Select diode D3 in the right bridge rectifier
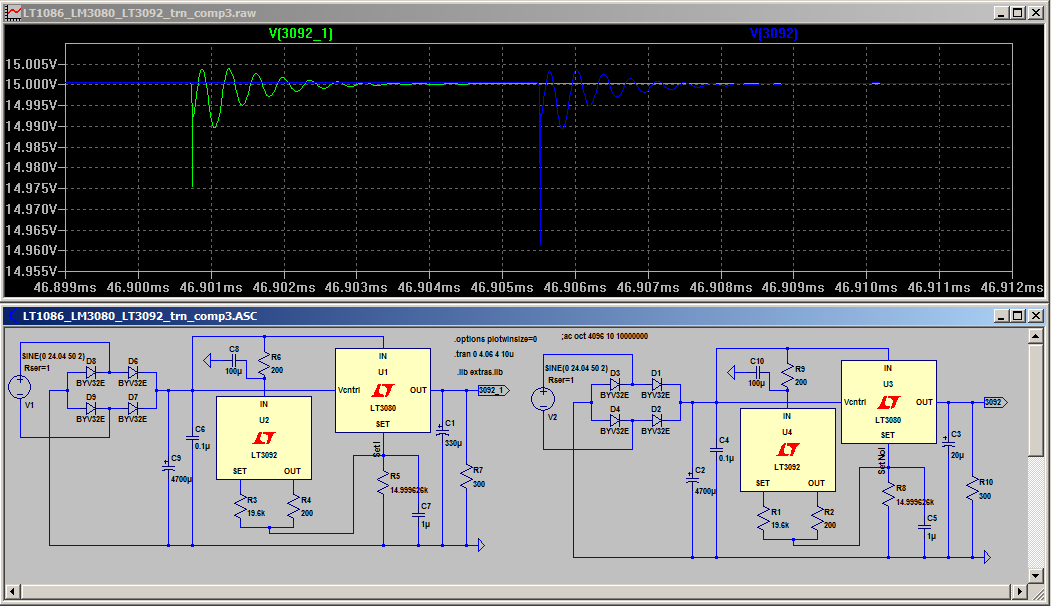The height and width of the screenshot is (606, 1051). pyautogui.click(x=615, y=385)
